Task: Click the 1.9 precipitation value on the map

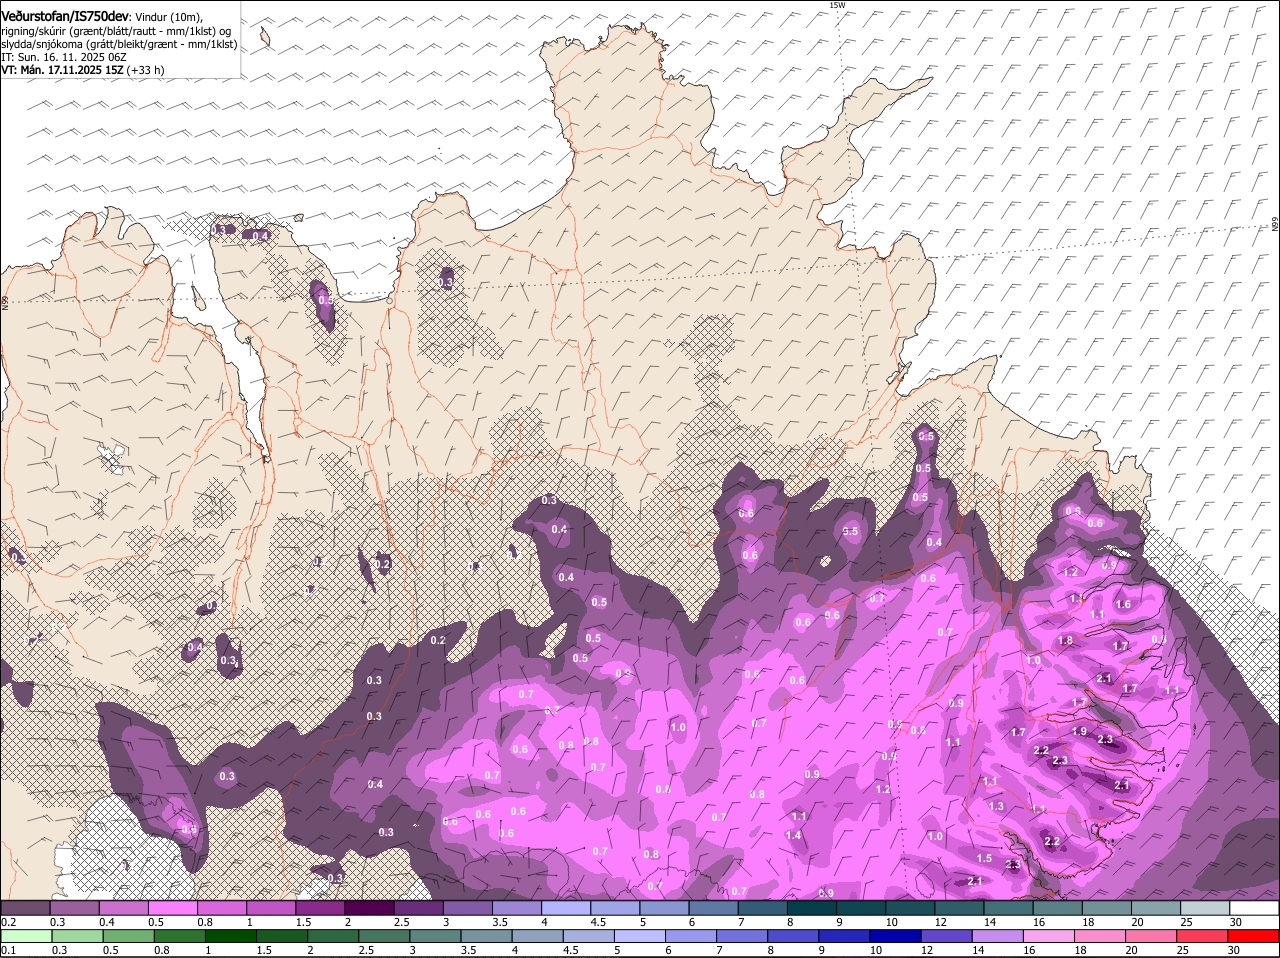Action: coord(1079,731)
